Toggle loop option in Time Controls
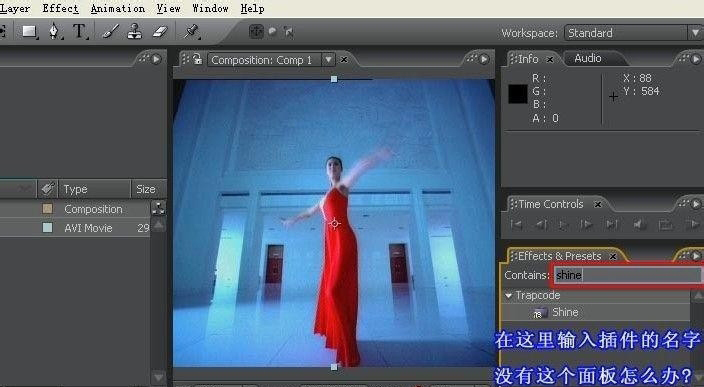The image size is (704, 387). (x=665, y=224)
